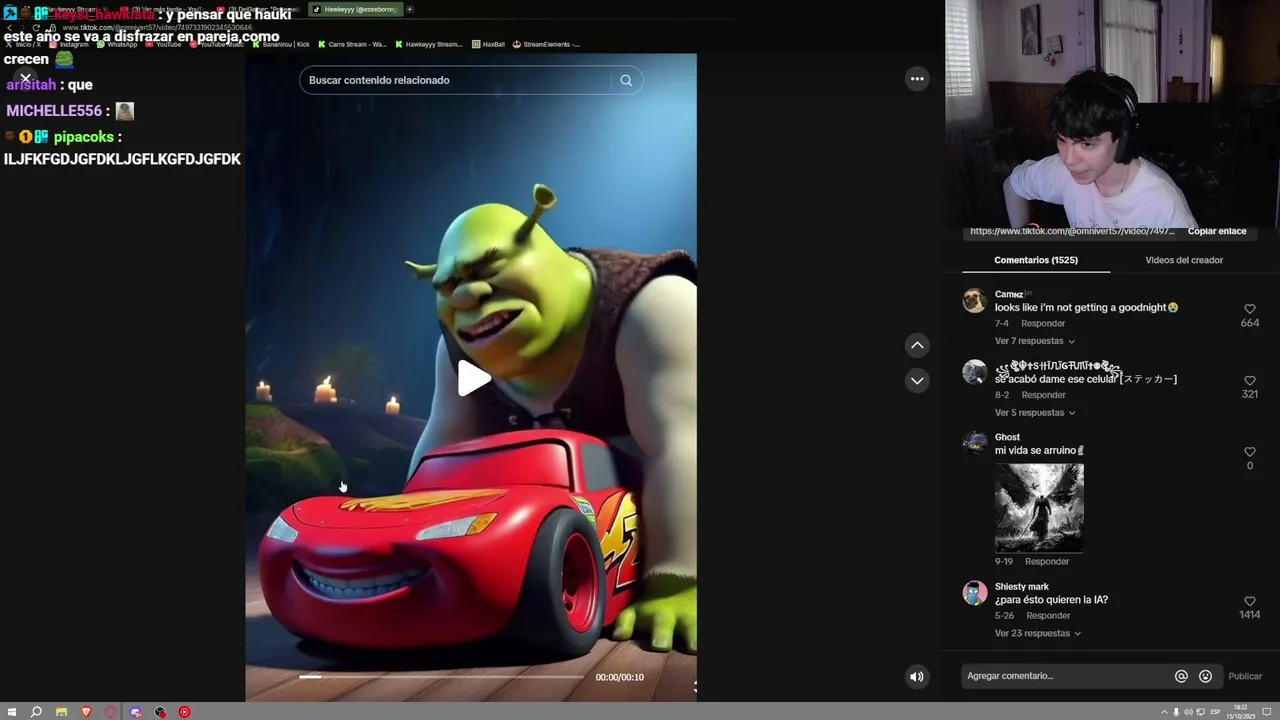Open taskbar volume control icon
Viewport: 1280px width, 720px height.
(x=1188, y=712)
